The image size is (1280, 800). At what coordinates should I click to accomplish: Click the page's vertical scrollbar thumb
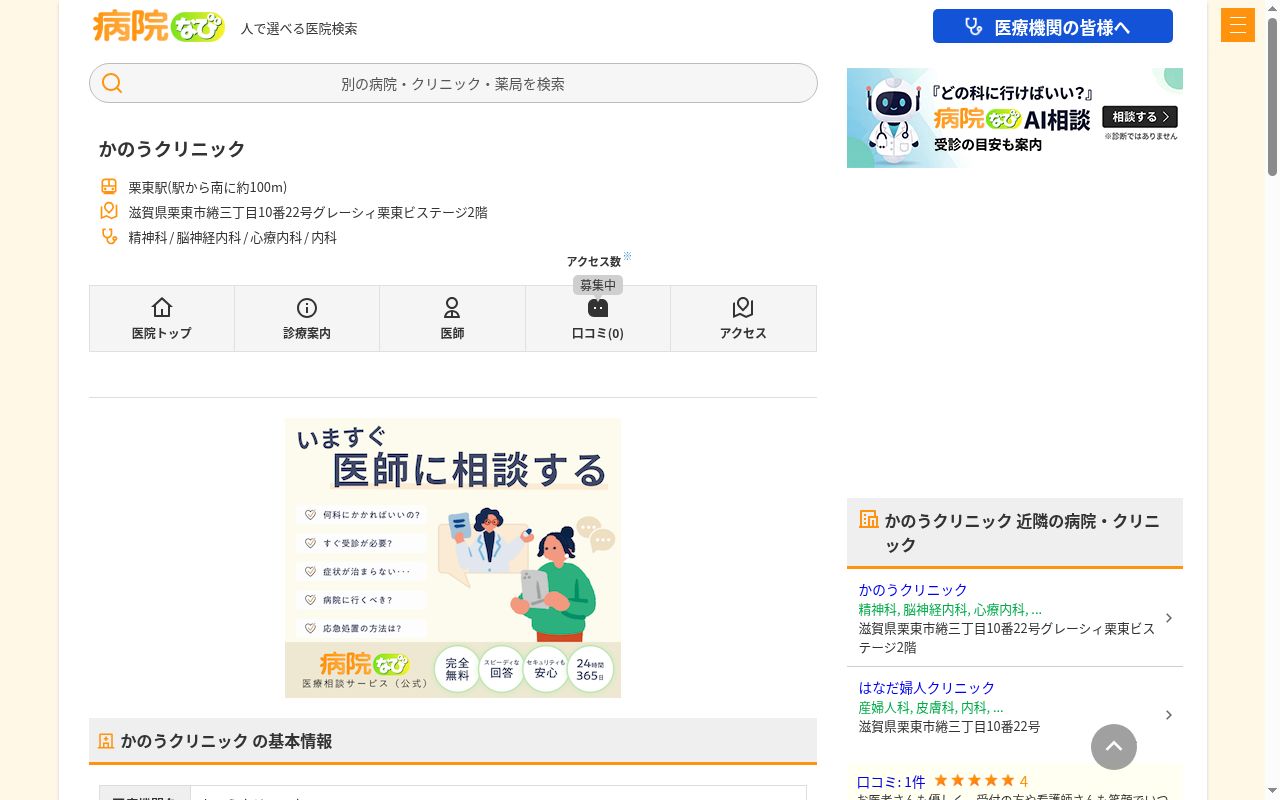click(1273, 95)
